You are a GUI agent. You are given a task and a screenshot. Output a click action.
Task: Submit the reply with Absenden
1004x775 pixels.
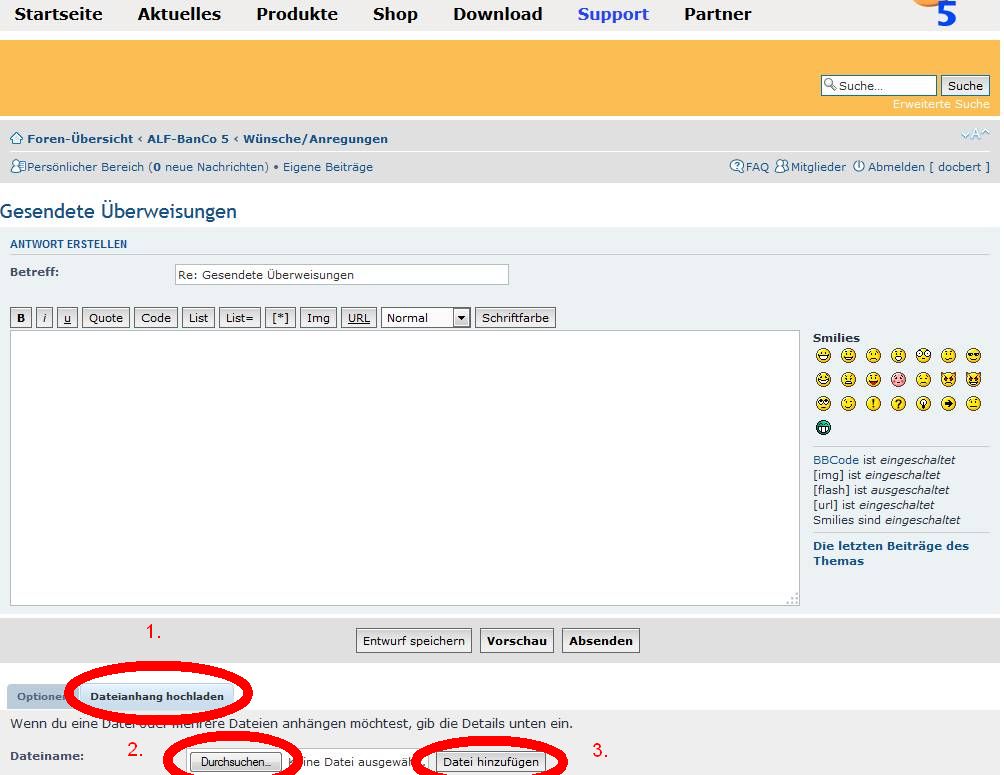tap(601, 640)
